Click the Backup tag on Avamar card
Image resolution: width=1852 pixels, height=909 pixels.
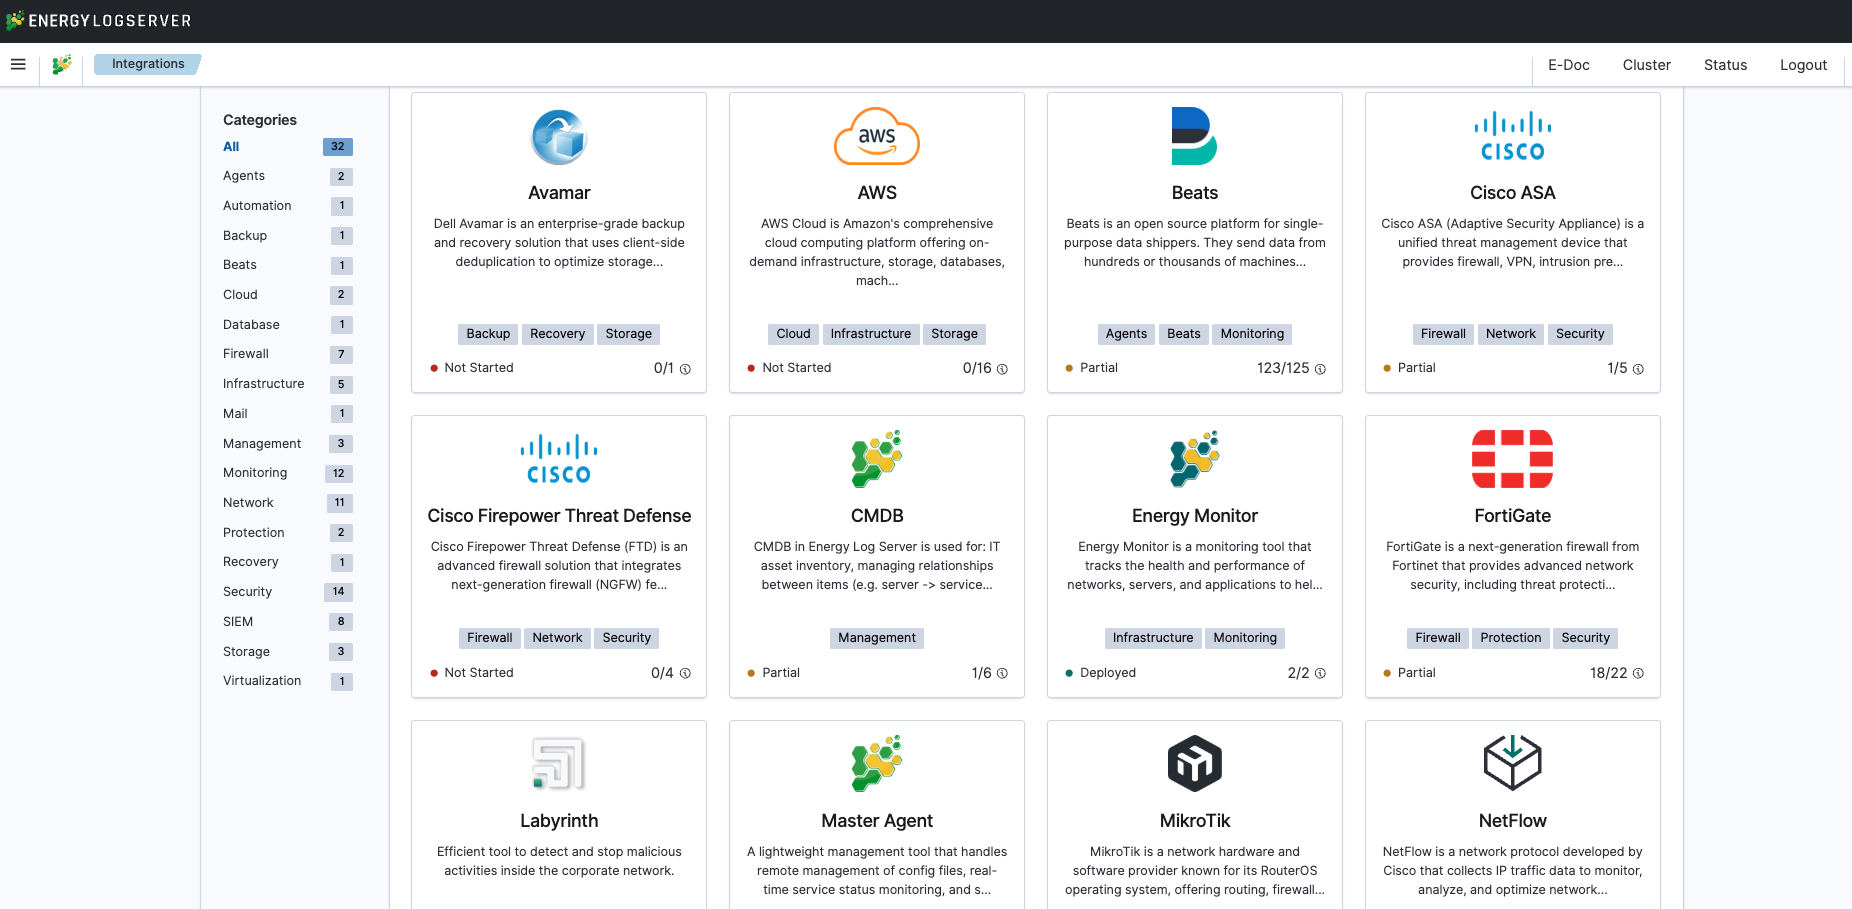[488, 334]
